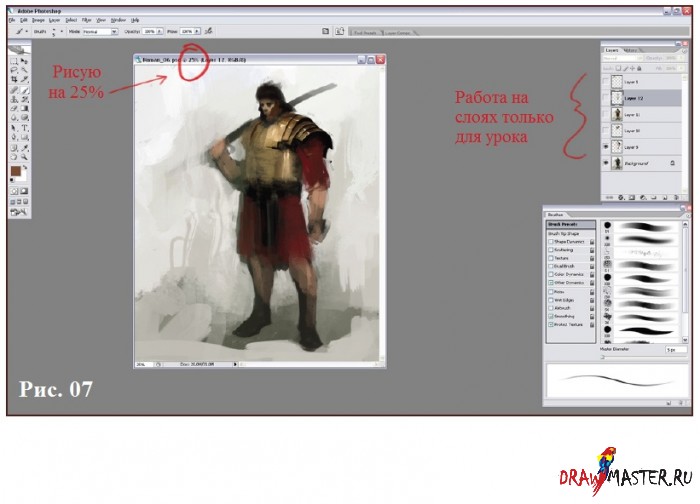Show Layer 12 via its visibility box
700x504 pixels.
pos(605,97)
